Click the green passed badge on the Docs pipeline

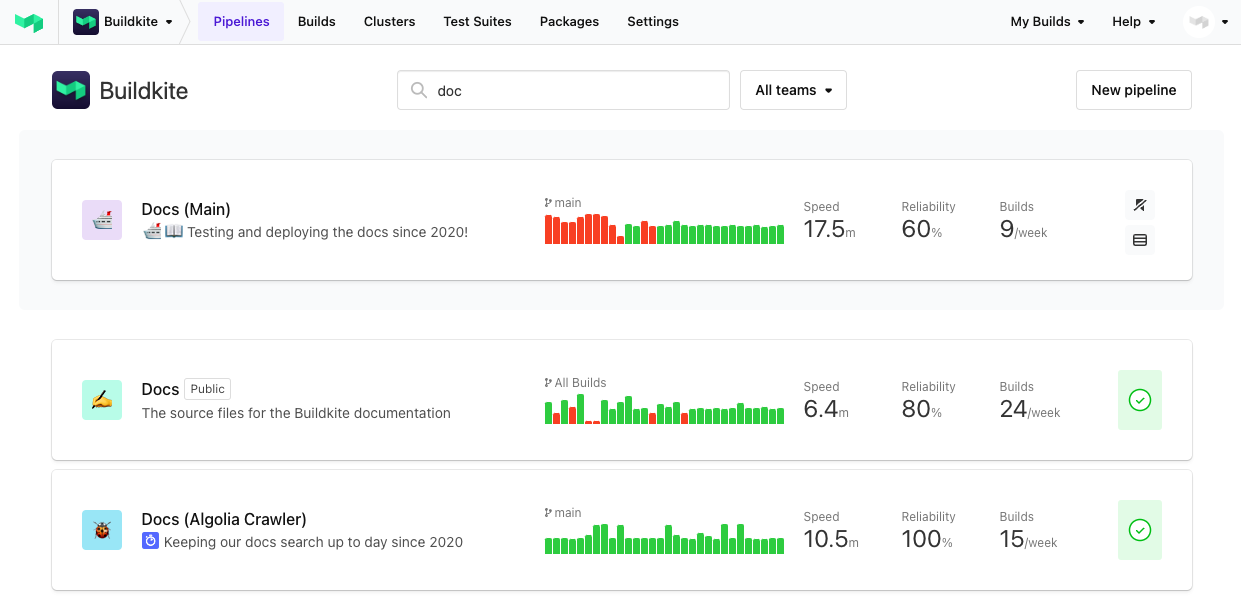pos(1139,399)
